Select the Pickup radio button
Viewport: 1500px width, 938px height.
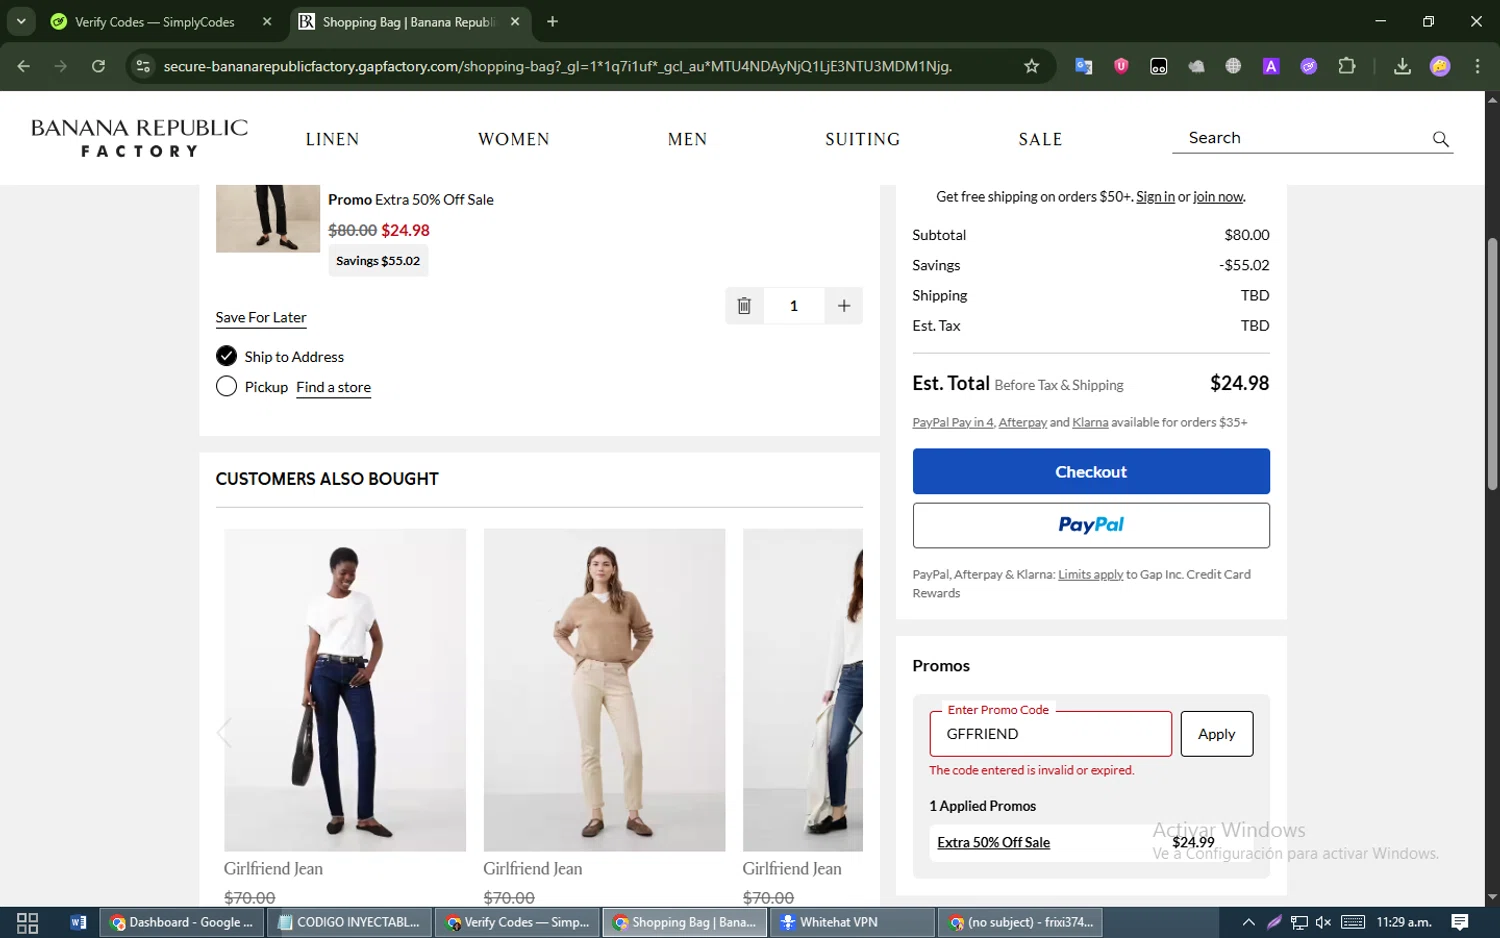pos(227,387)
